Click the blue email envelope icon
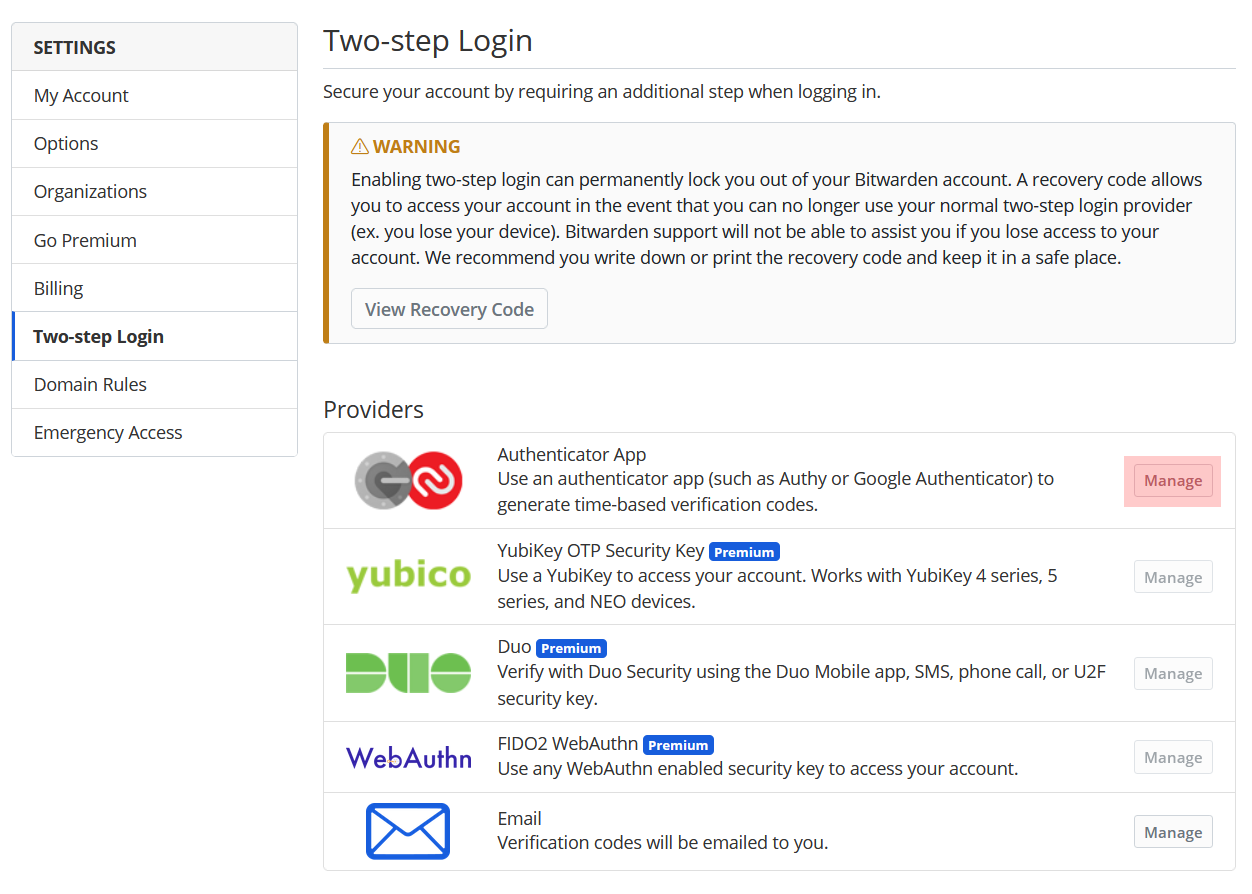This screenshot has width=1252, height=894. 408,831
